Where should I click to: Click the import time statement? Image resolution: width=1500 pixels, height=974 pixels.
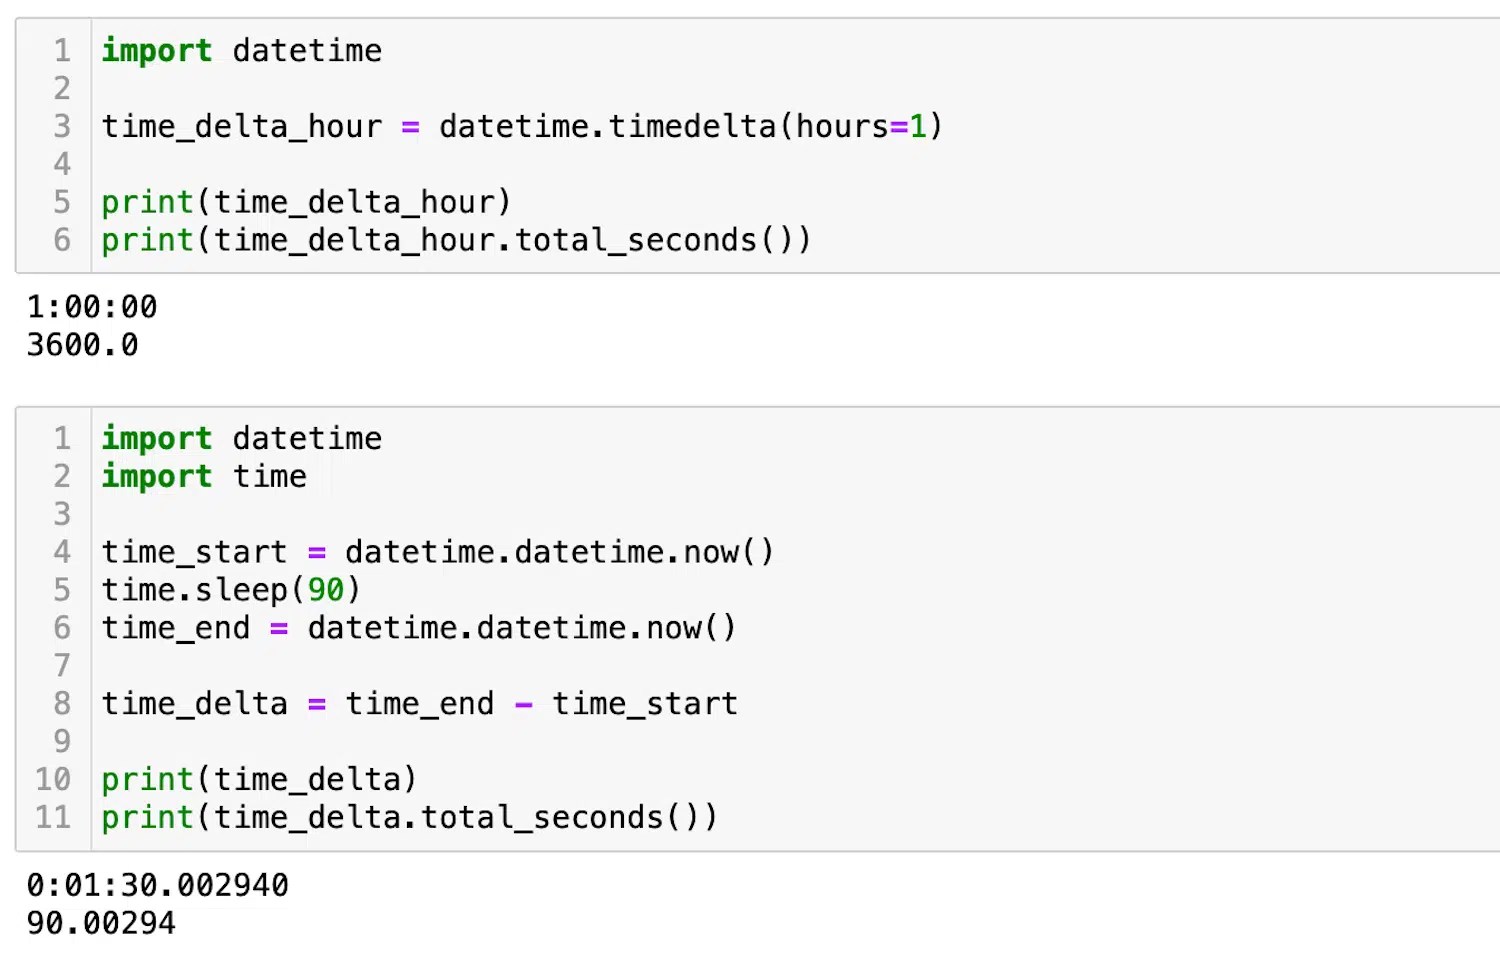pos(203,476)
